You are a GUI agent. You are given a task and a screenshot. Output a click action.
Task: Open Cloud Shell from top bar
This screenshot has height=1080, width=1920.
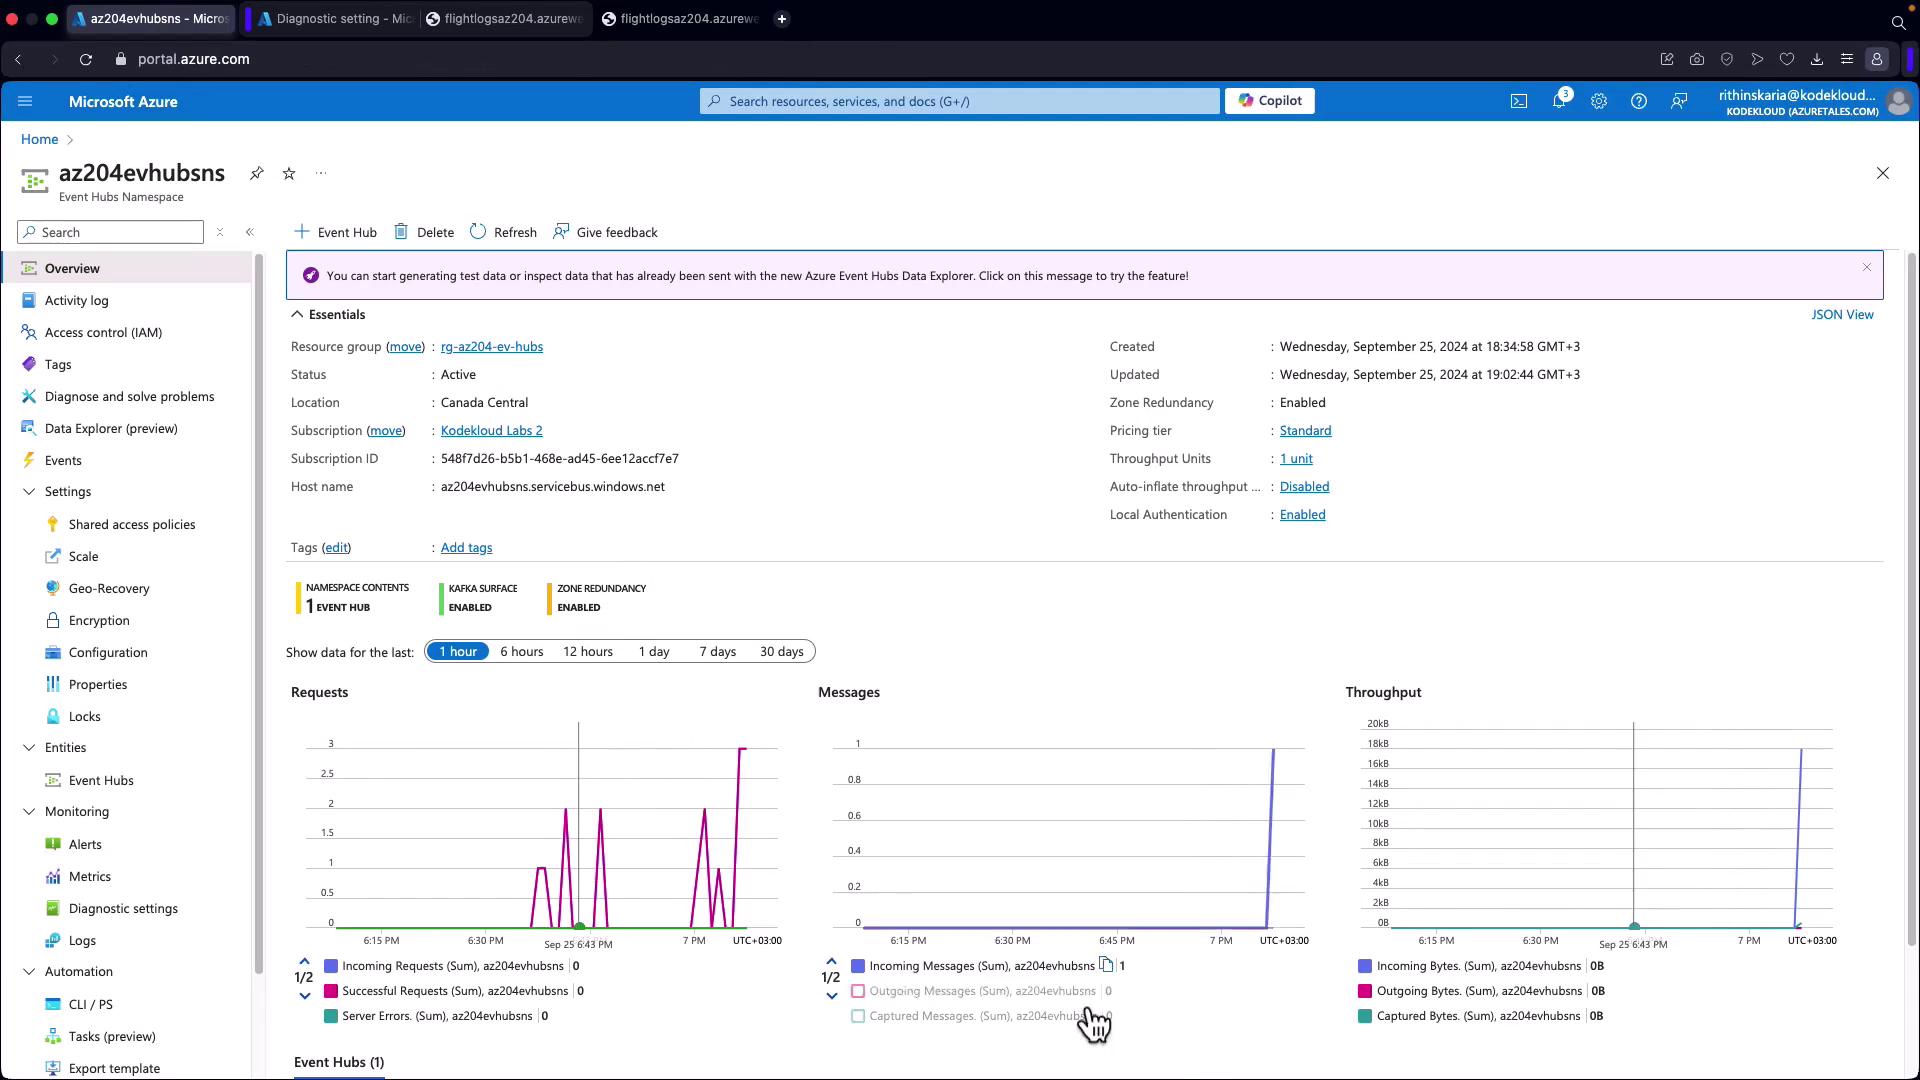coord(1518,101)
